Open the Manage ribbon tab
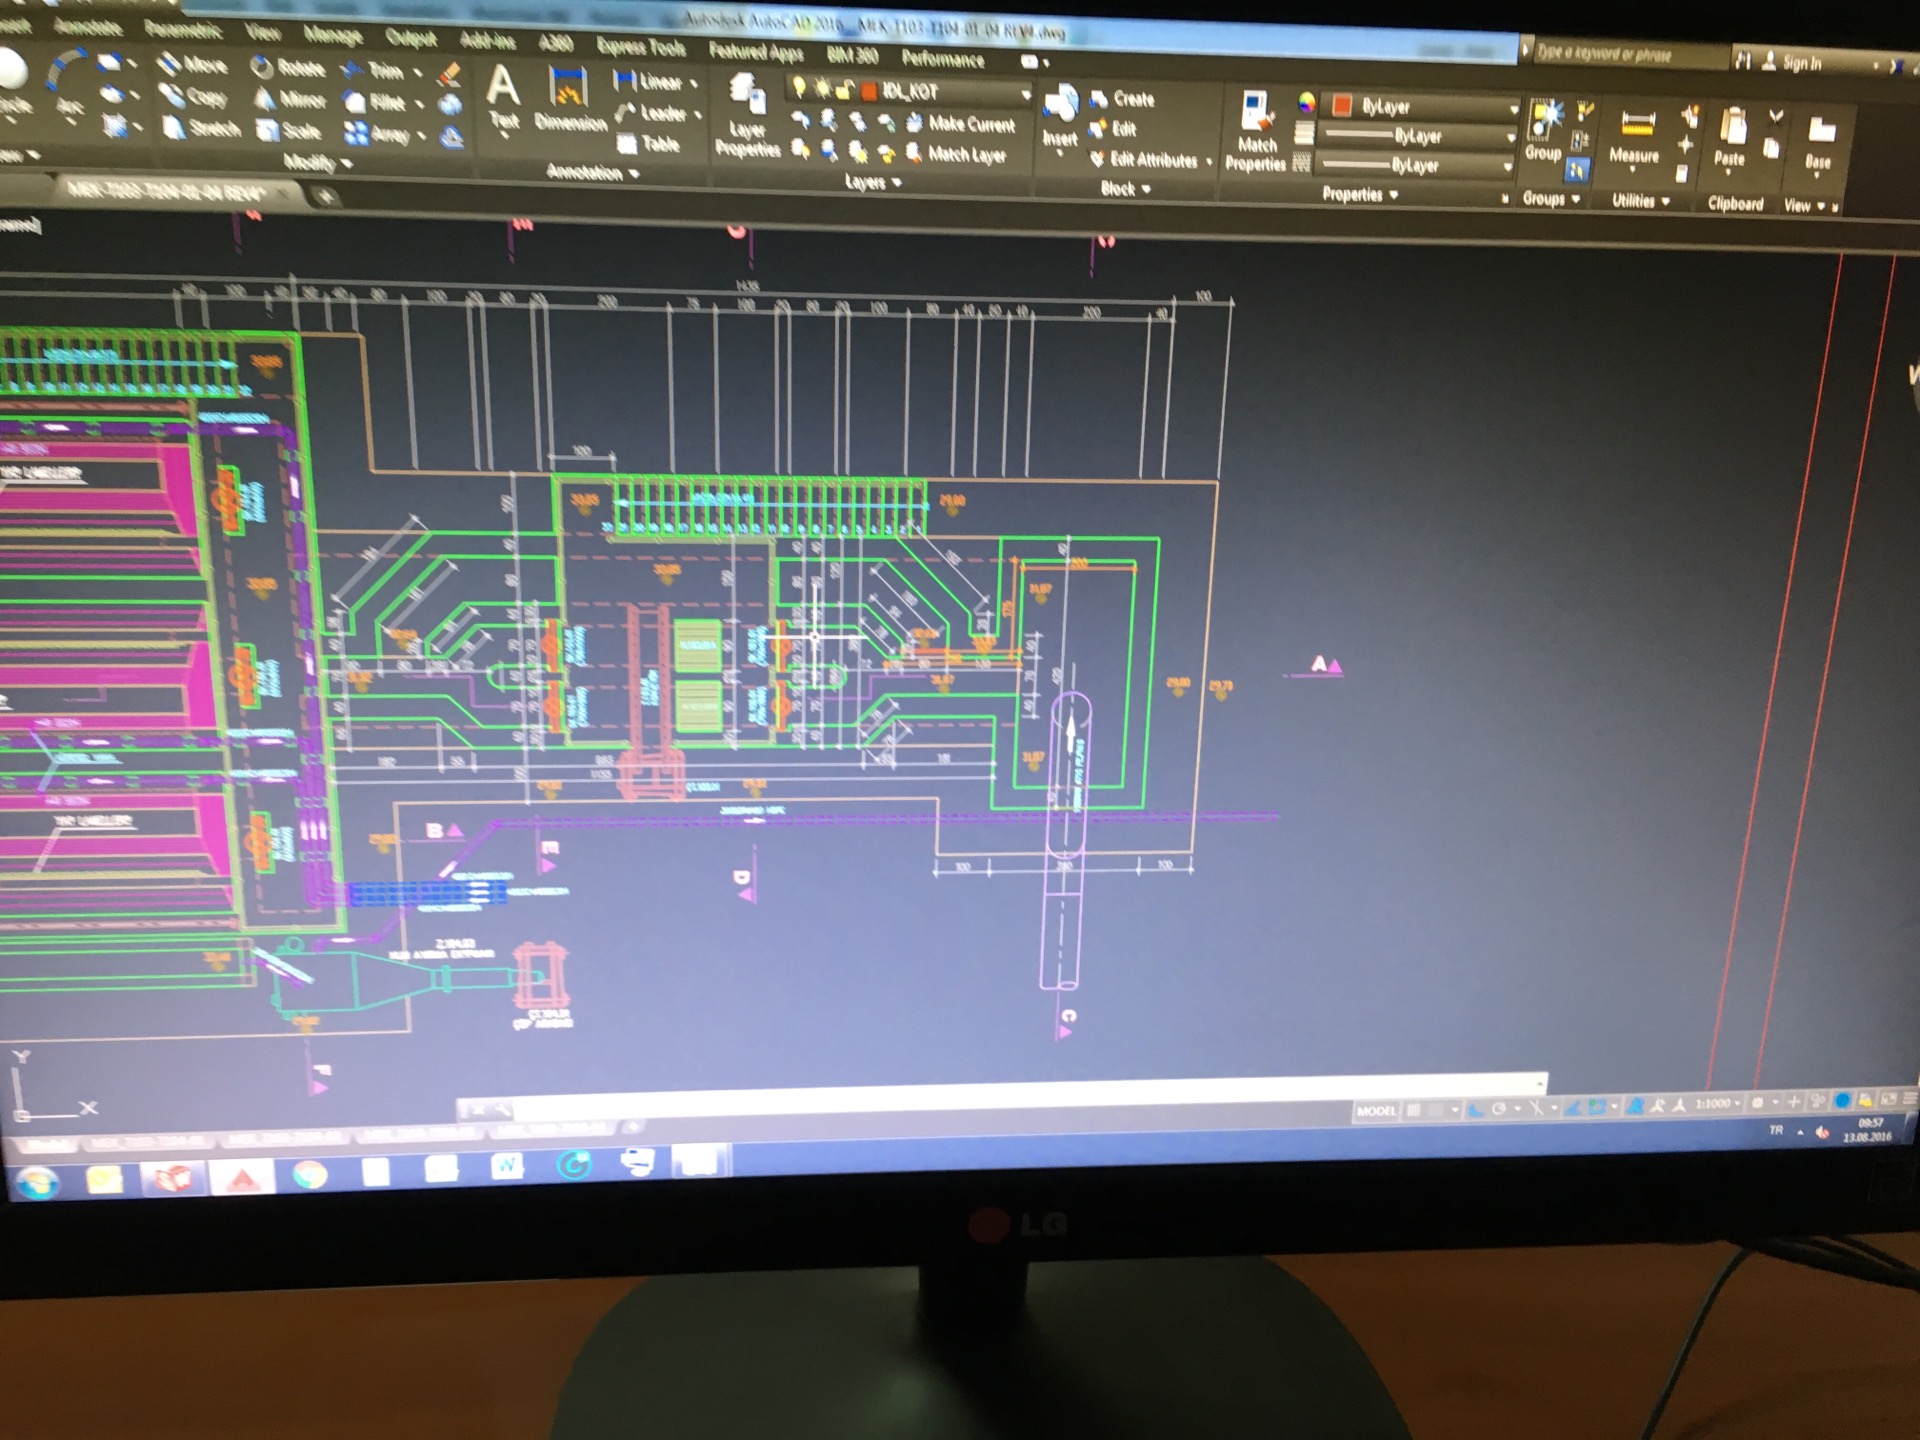The height and width of the screenshot is (1440, 1920). pos(332,36)
